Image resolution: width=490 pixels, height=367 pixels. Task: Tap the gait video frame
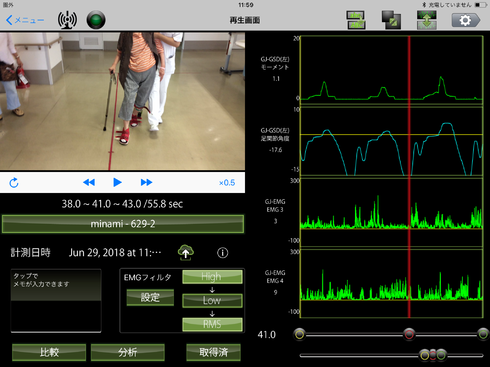pos(122,101)
